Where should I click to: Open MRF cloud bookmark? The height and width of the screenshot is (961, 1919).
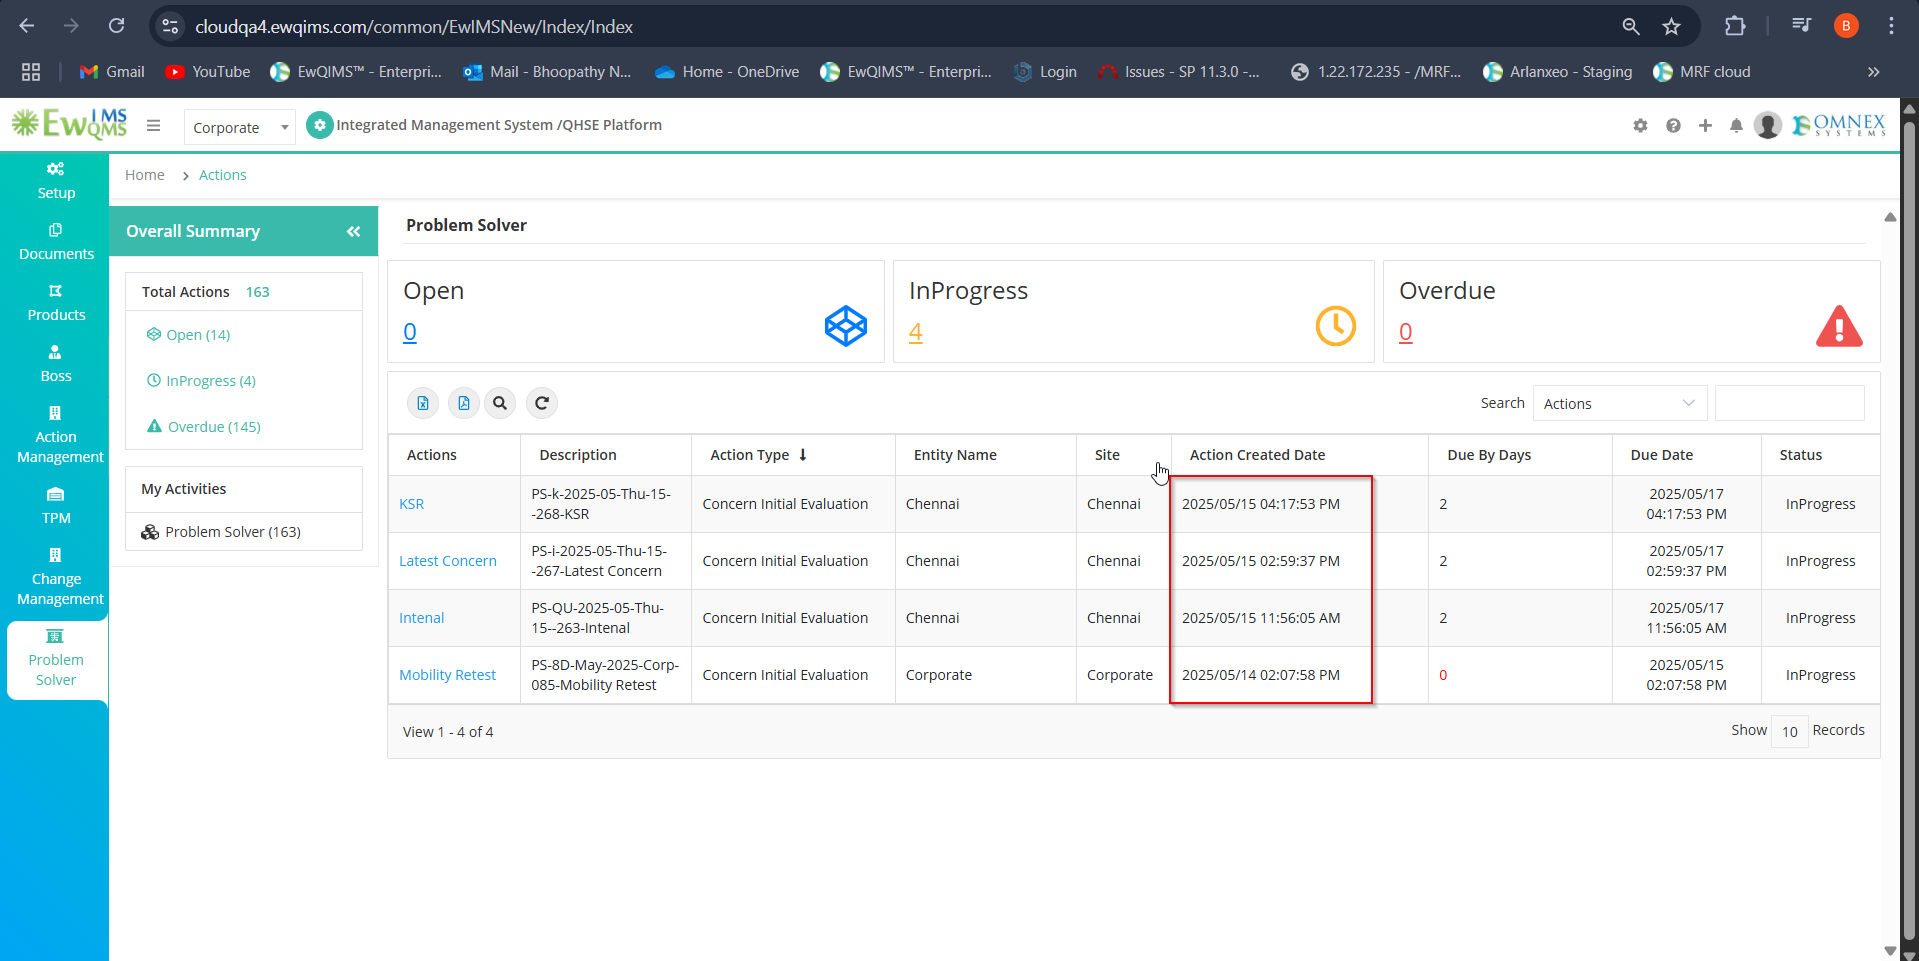(x=1702, y=72)
